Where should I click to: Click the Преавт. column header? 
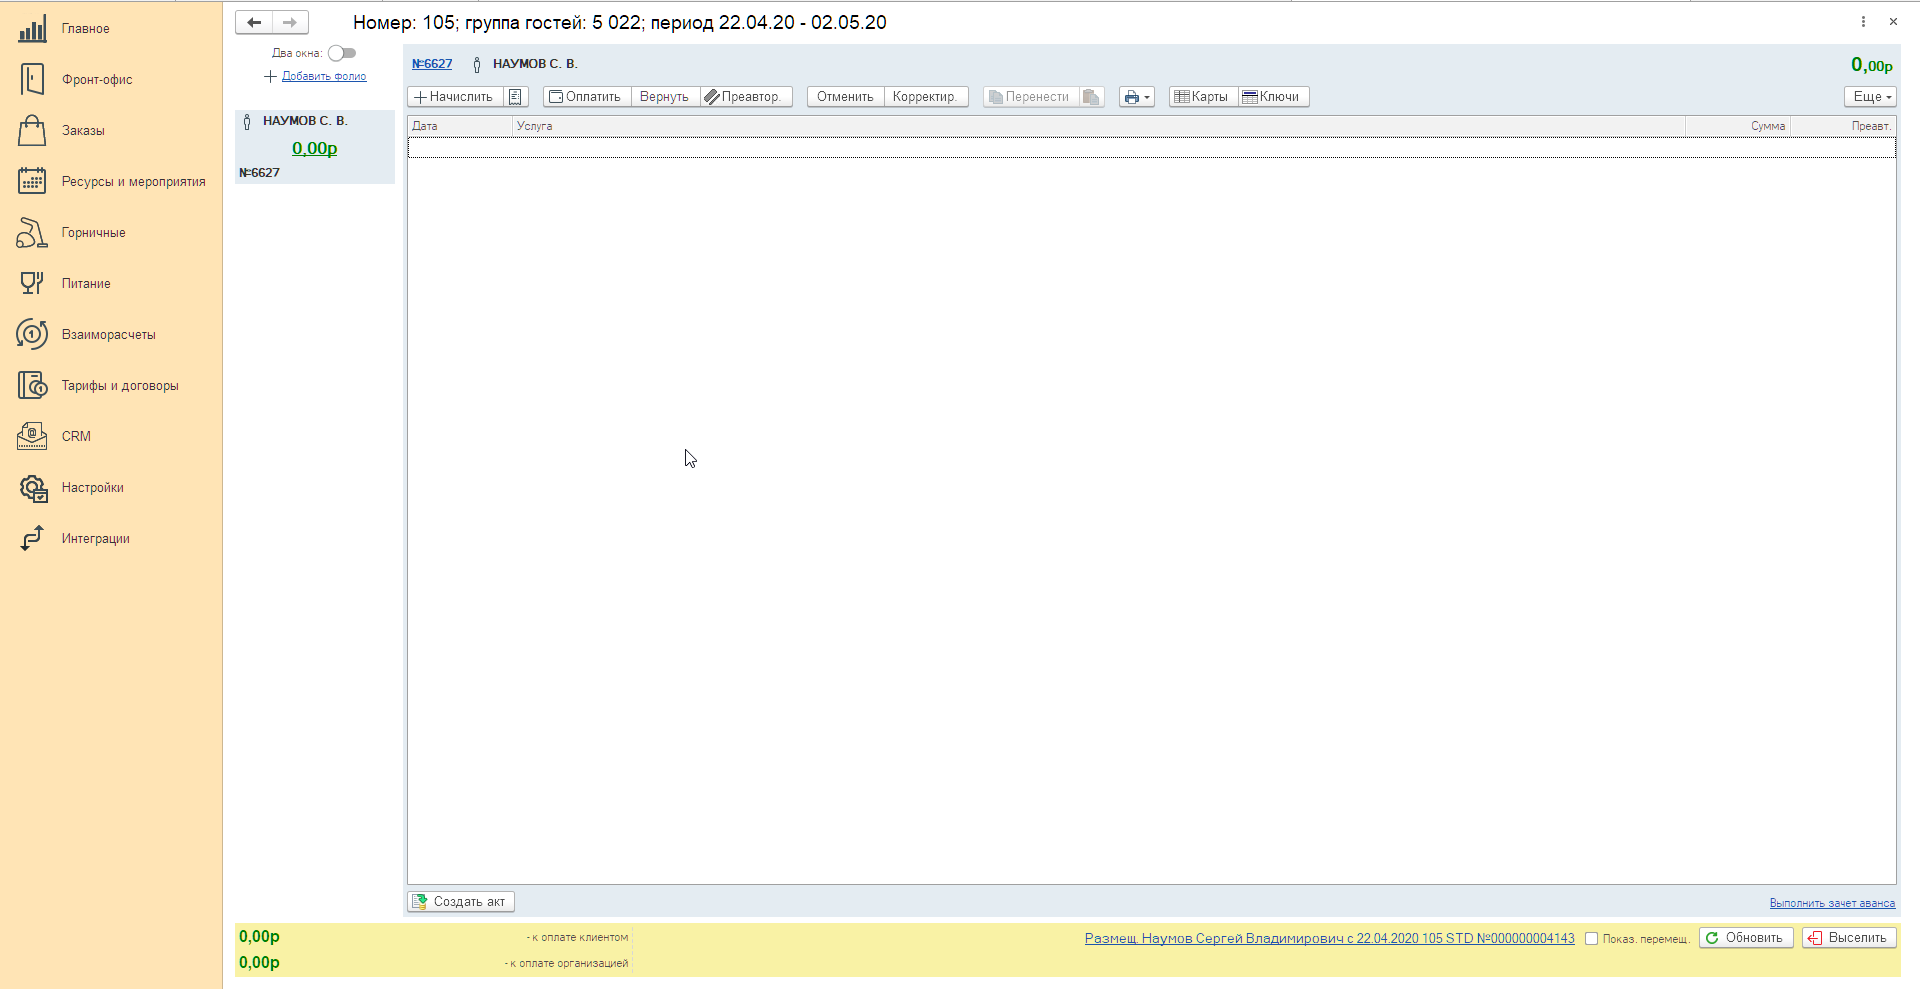click(1843, 126)
